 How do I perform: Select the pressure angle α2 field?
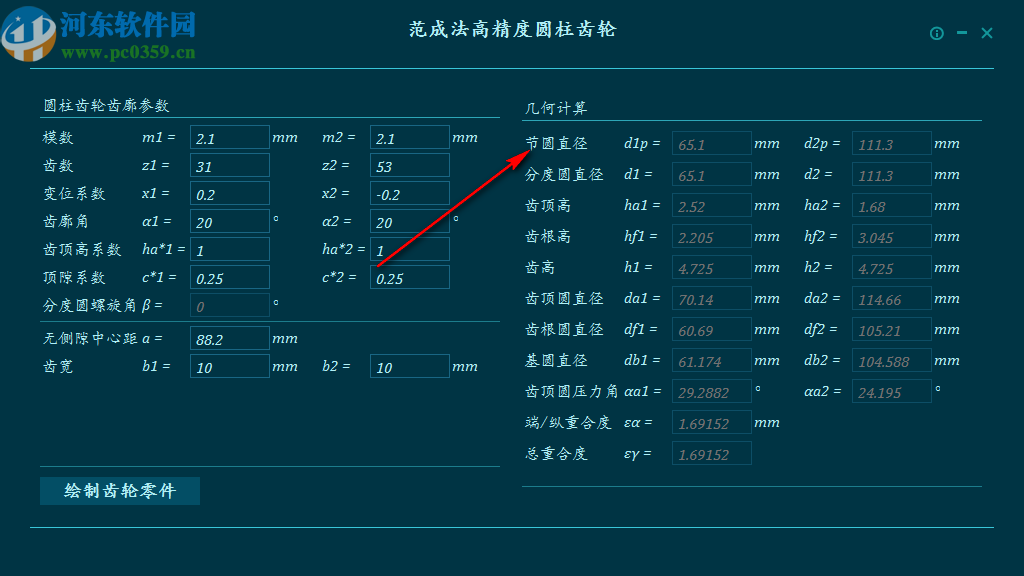(x=409, y=221)
